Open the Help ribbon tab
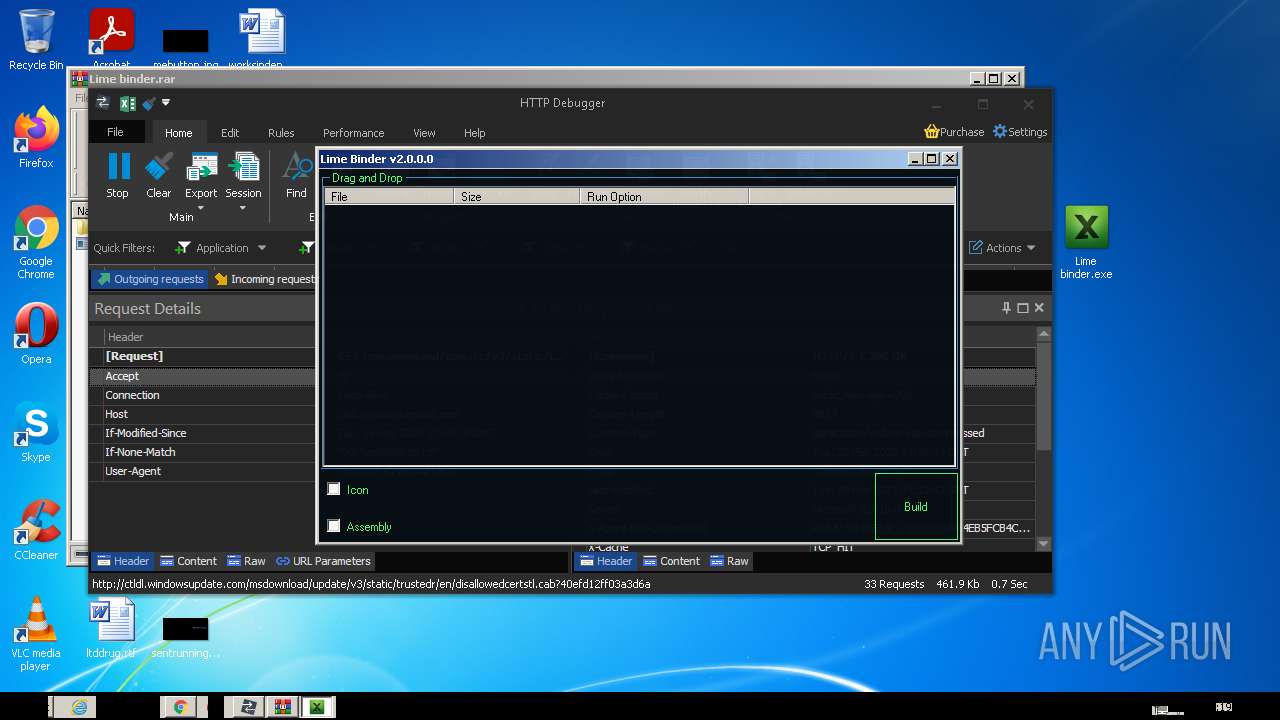The height and width of the screenshot is (720, 1280). (474, 133)
